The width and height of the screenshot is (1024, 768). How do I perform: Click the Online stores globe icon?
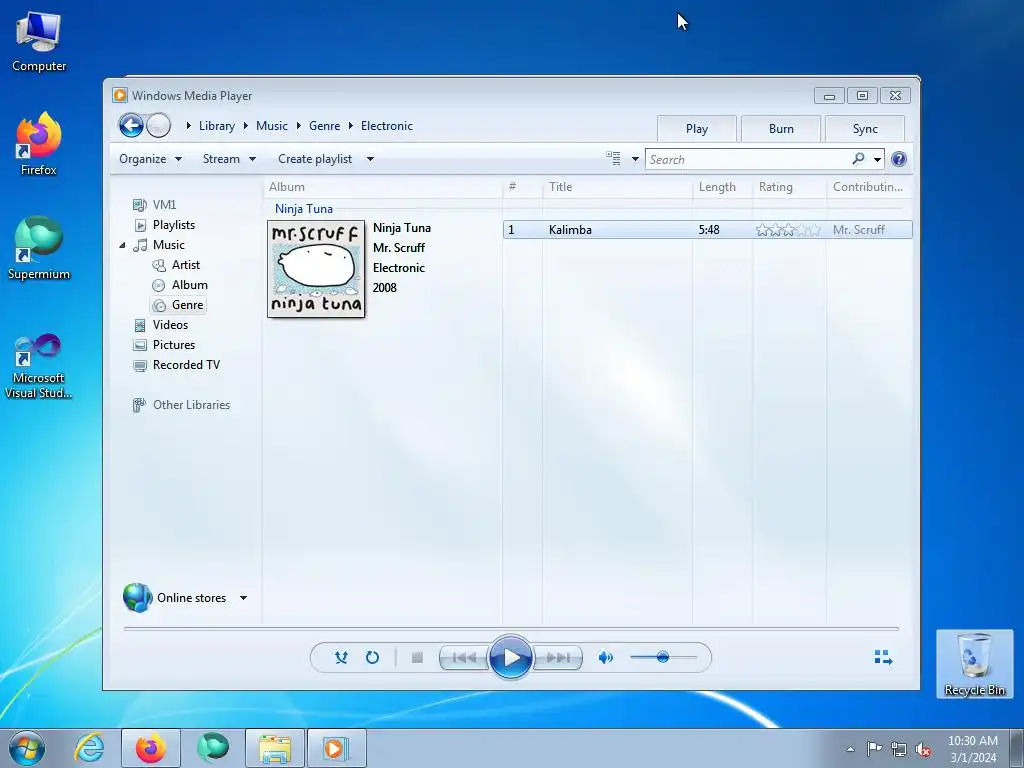[x=137, y=598]
